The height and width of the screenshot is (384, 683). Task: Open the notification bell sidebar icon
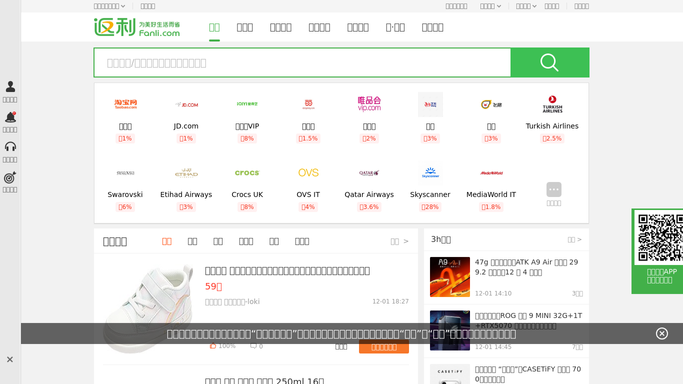click(10, 117)
